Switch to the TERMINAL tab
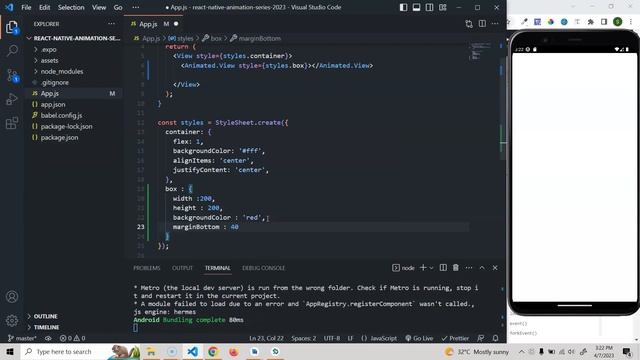 218,268
